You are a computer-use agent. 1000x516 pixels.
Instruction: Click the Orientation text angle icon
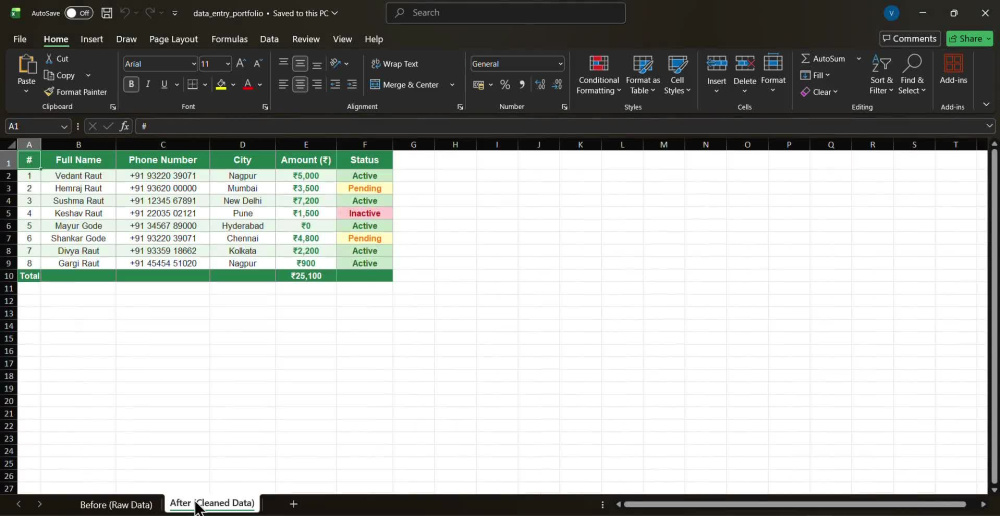(x=335, y=63)
